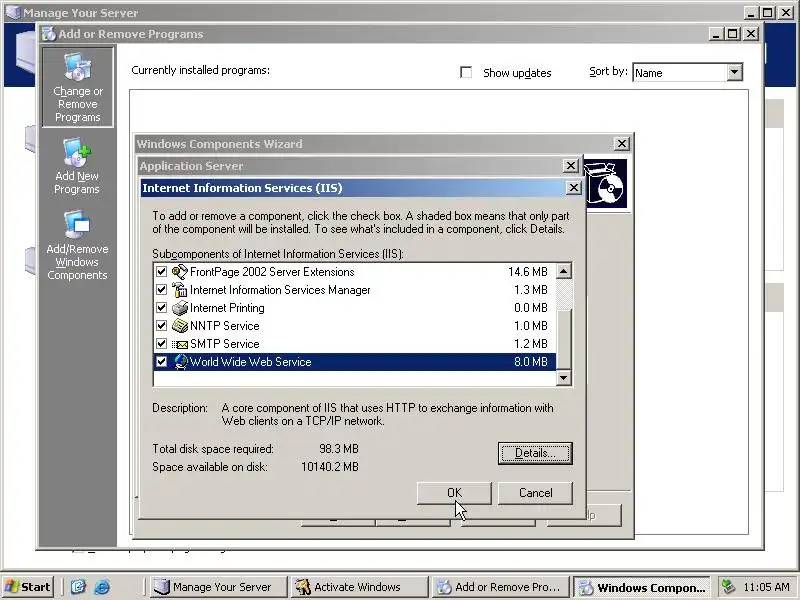Click the World Wide Web Service globe icon

click(180, 362)
